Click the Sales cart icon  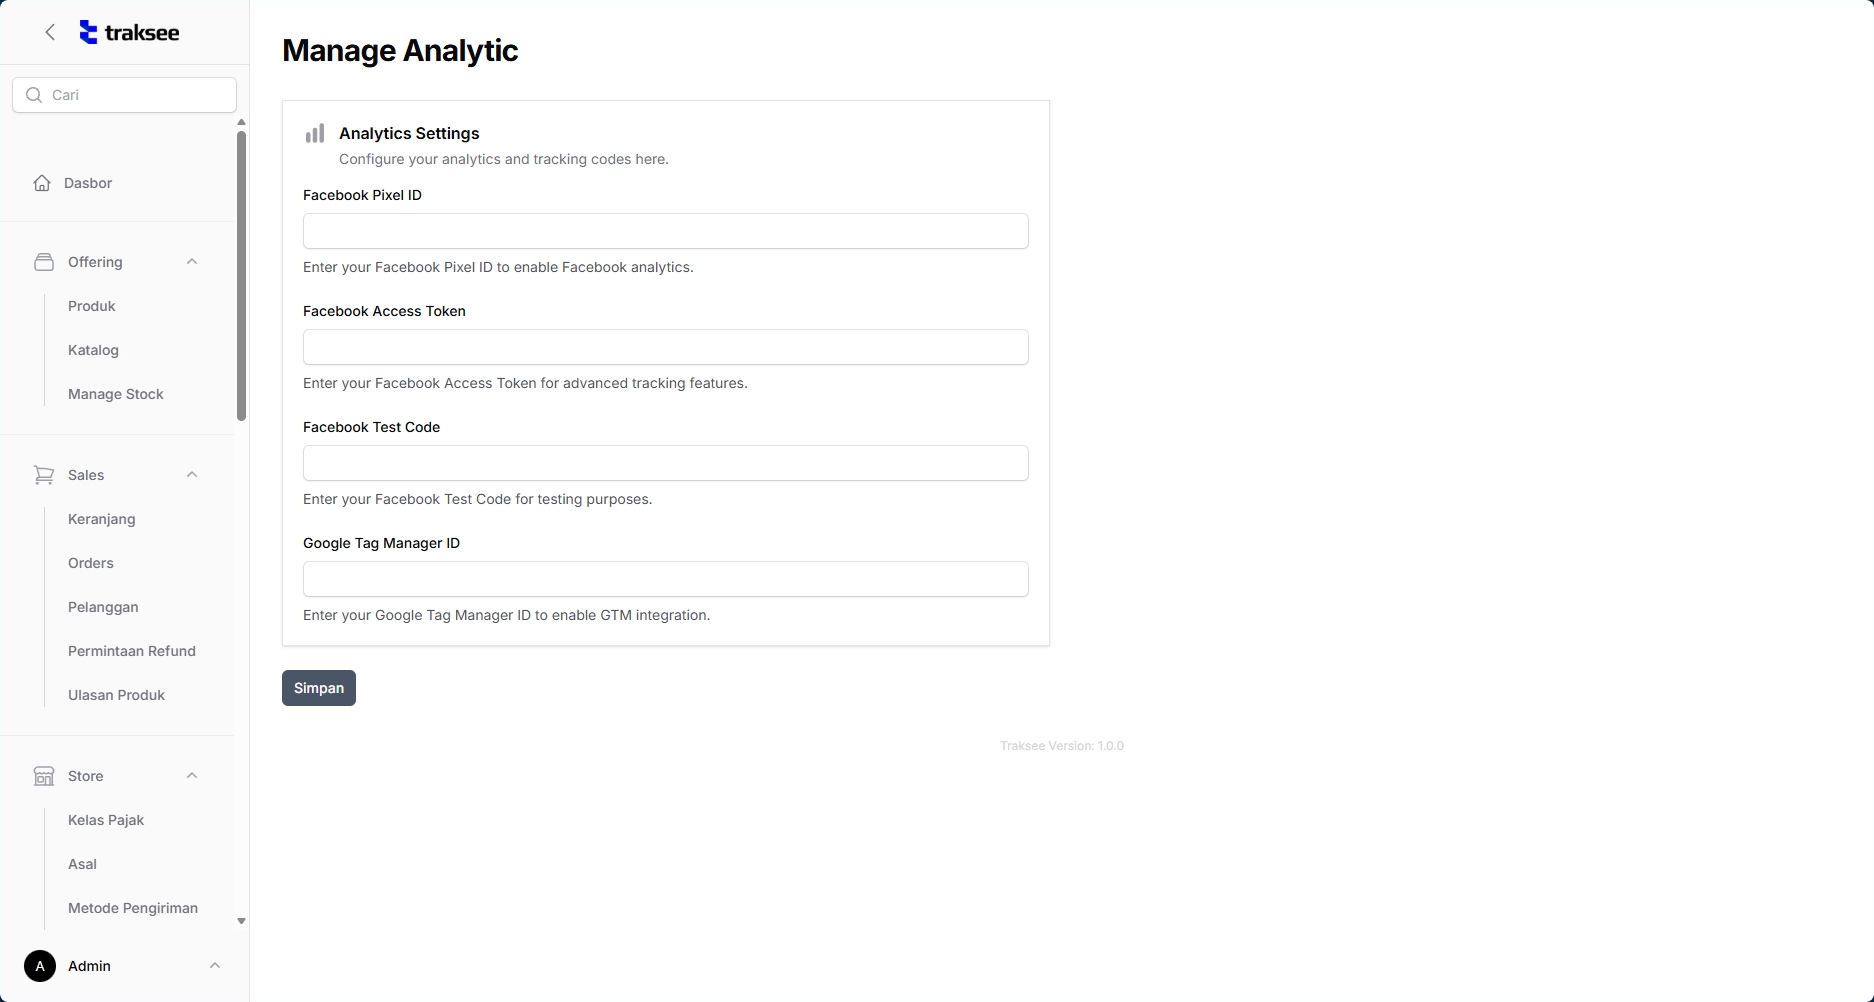[x=44, y=475]
